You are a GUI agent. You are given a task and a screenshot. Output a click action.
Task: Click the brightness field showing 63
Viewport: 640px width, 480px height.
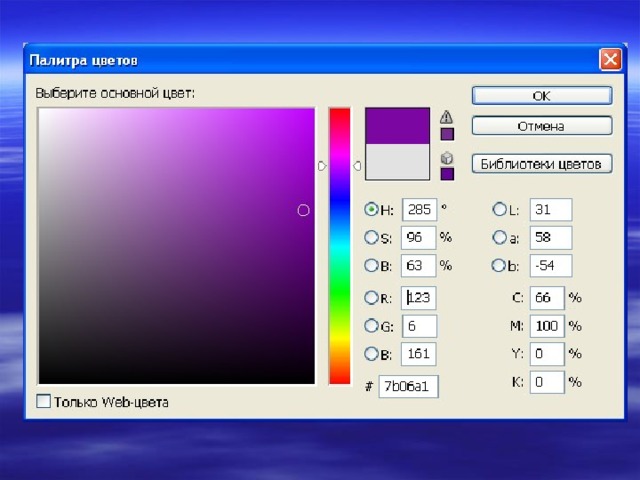pyautogui.click(x=418, y=265)
